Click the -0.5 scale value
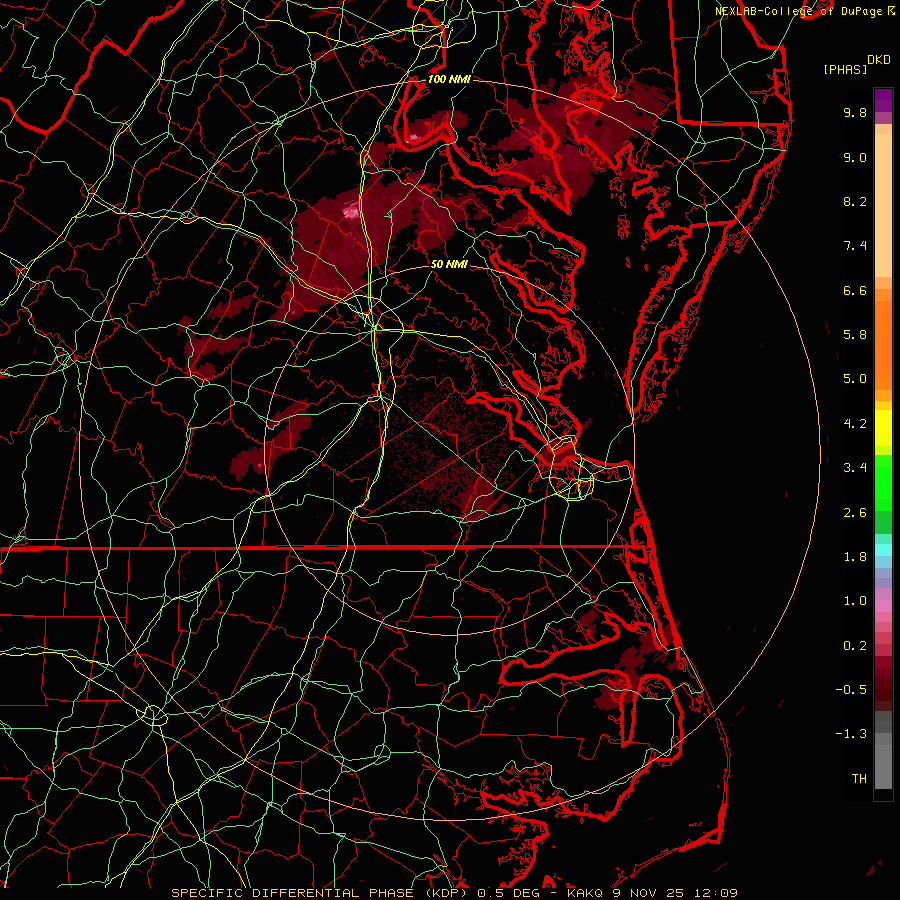 coord(851,690)
